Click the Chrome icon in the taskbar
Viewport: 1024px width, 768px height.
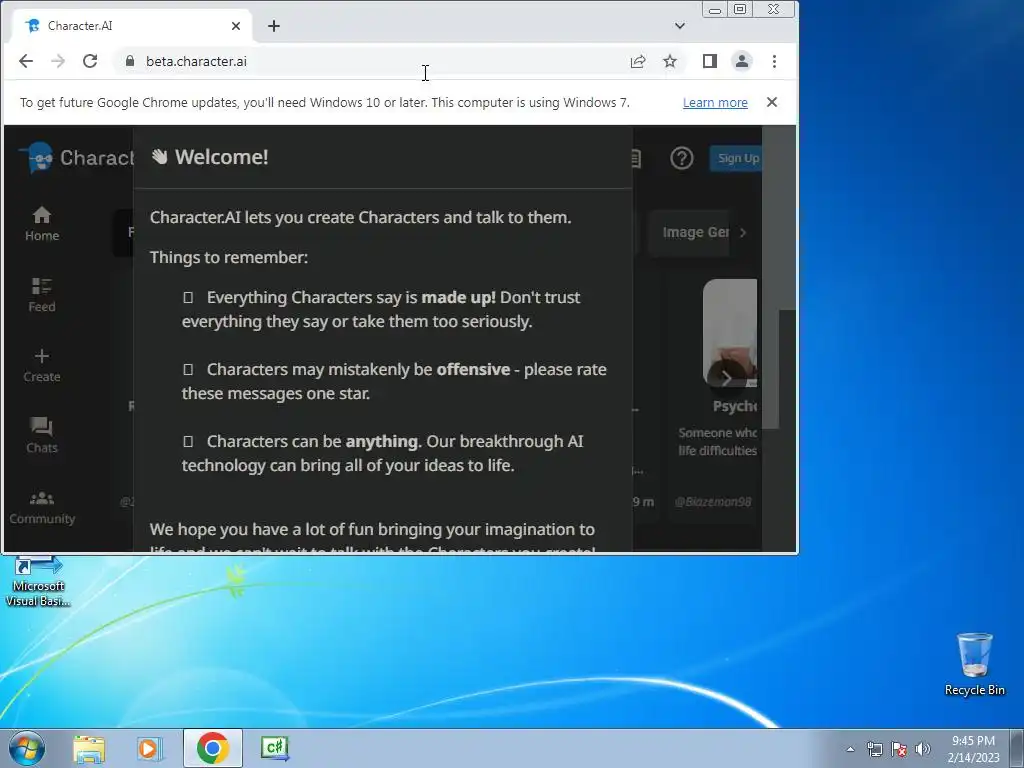point(212,748)
